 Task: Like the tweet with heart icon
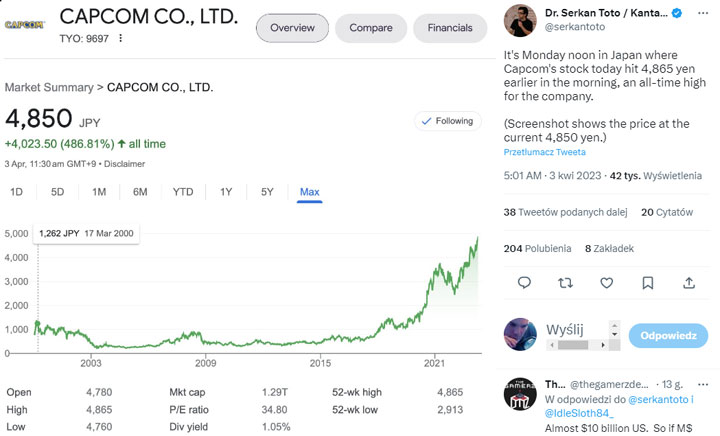pyautogui.click(x=607, y=283)
